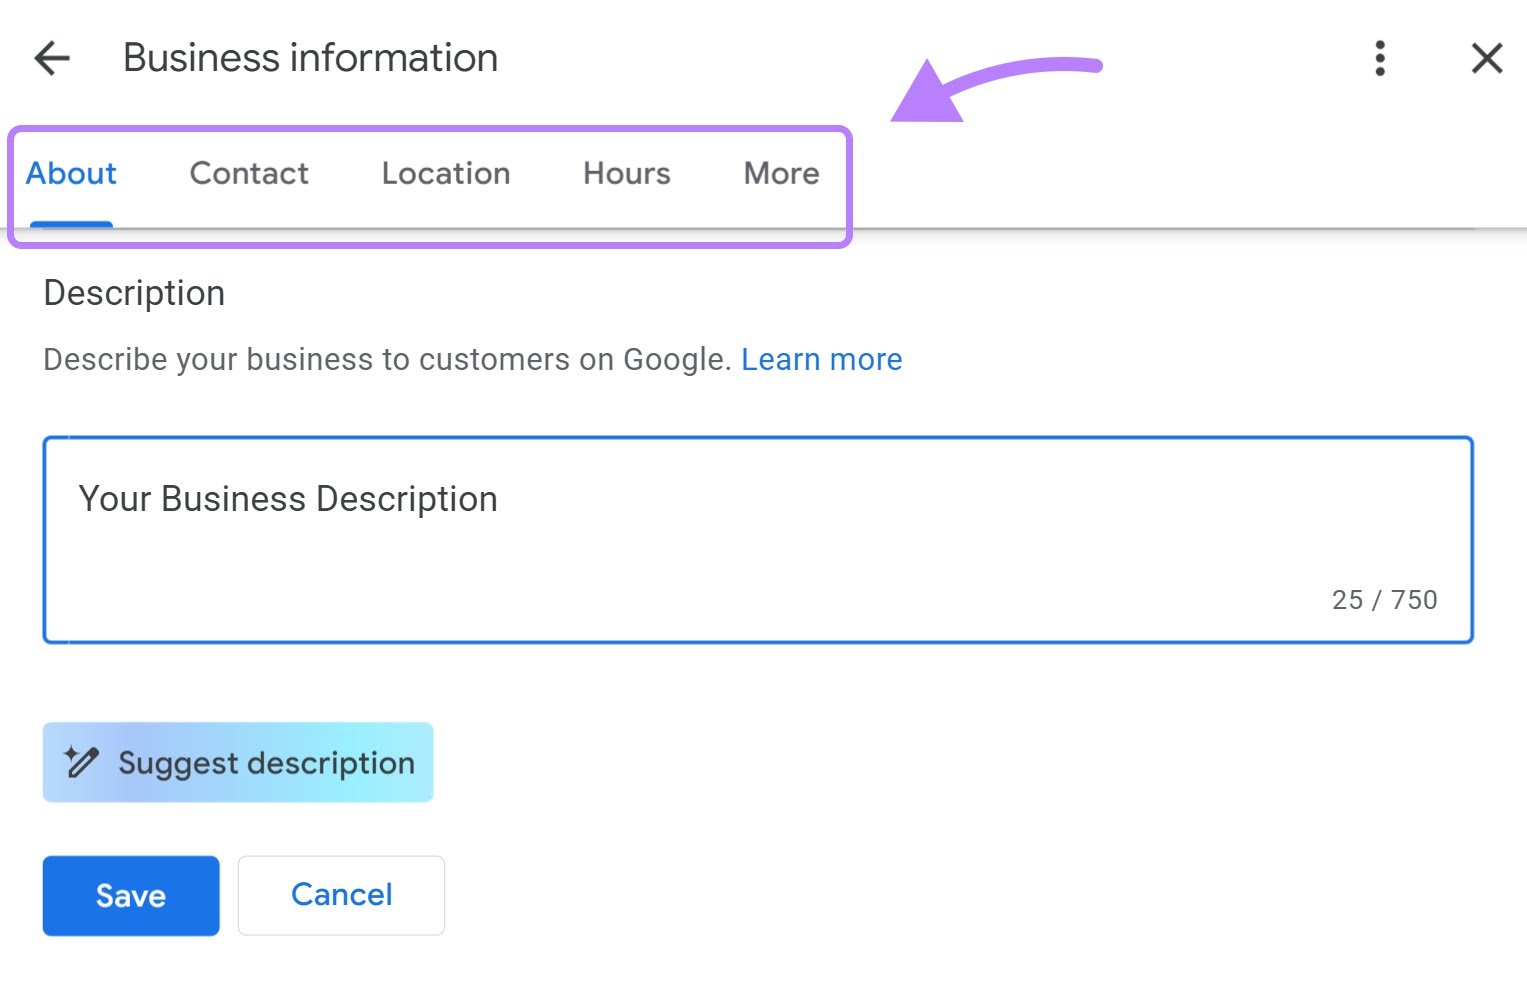Select the Your Business Description text

tap(288, 498)
